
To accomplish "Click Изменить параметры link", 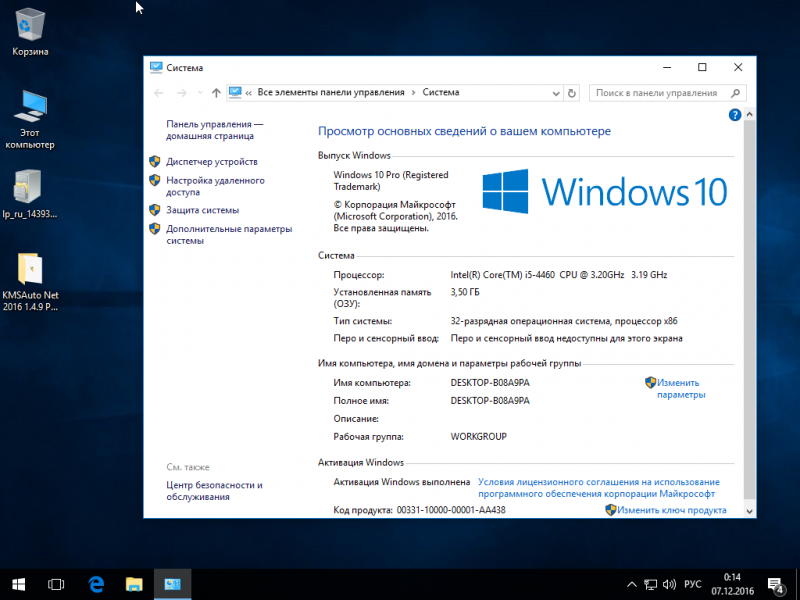I will coord(681,389).
